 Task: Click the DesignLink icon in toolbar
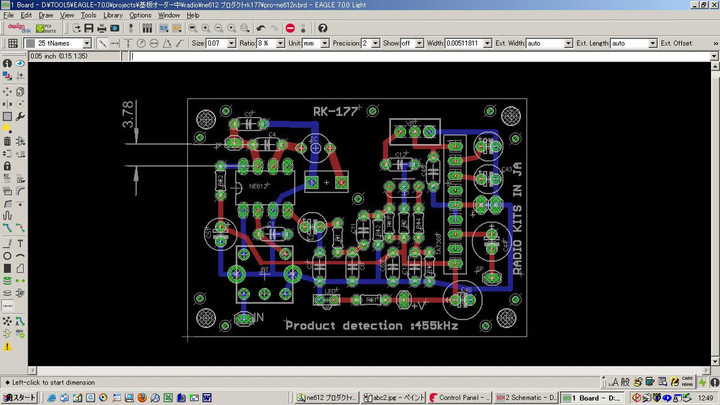pyautogui.click(x=17, y=28)
